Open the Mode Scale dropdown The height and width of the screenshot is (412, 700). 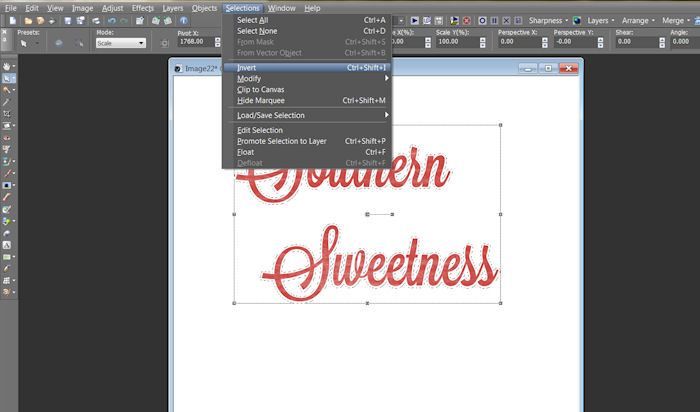coord(119,43)
